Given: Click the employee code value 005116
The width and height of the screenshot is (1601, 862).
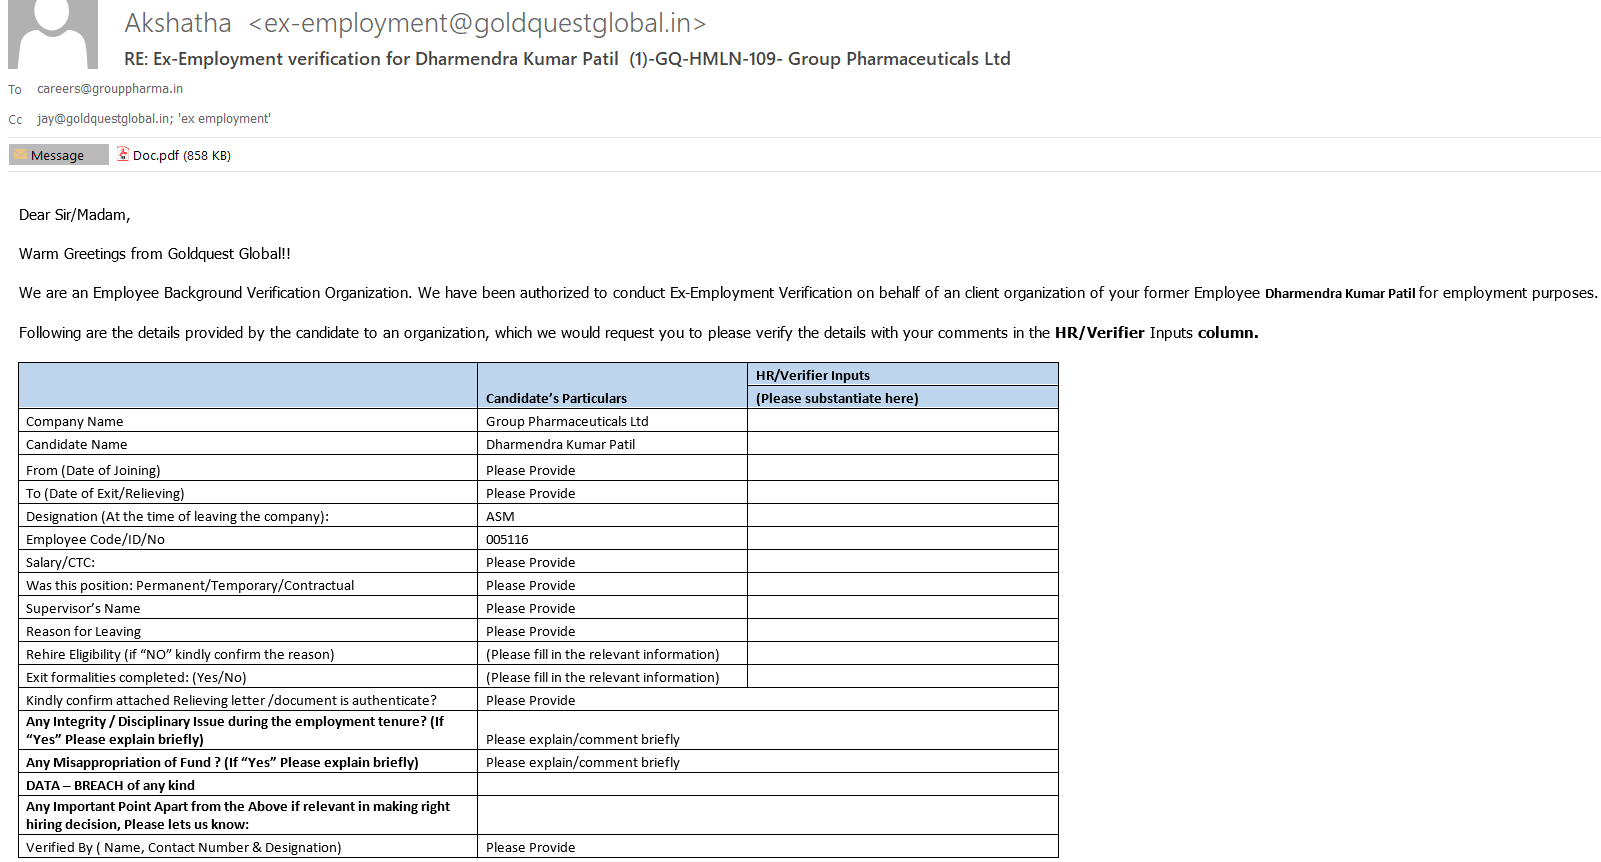Looking at the screenshot, I should tap(507, 539).
